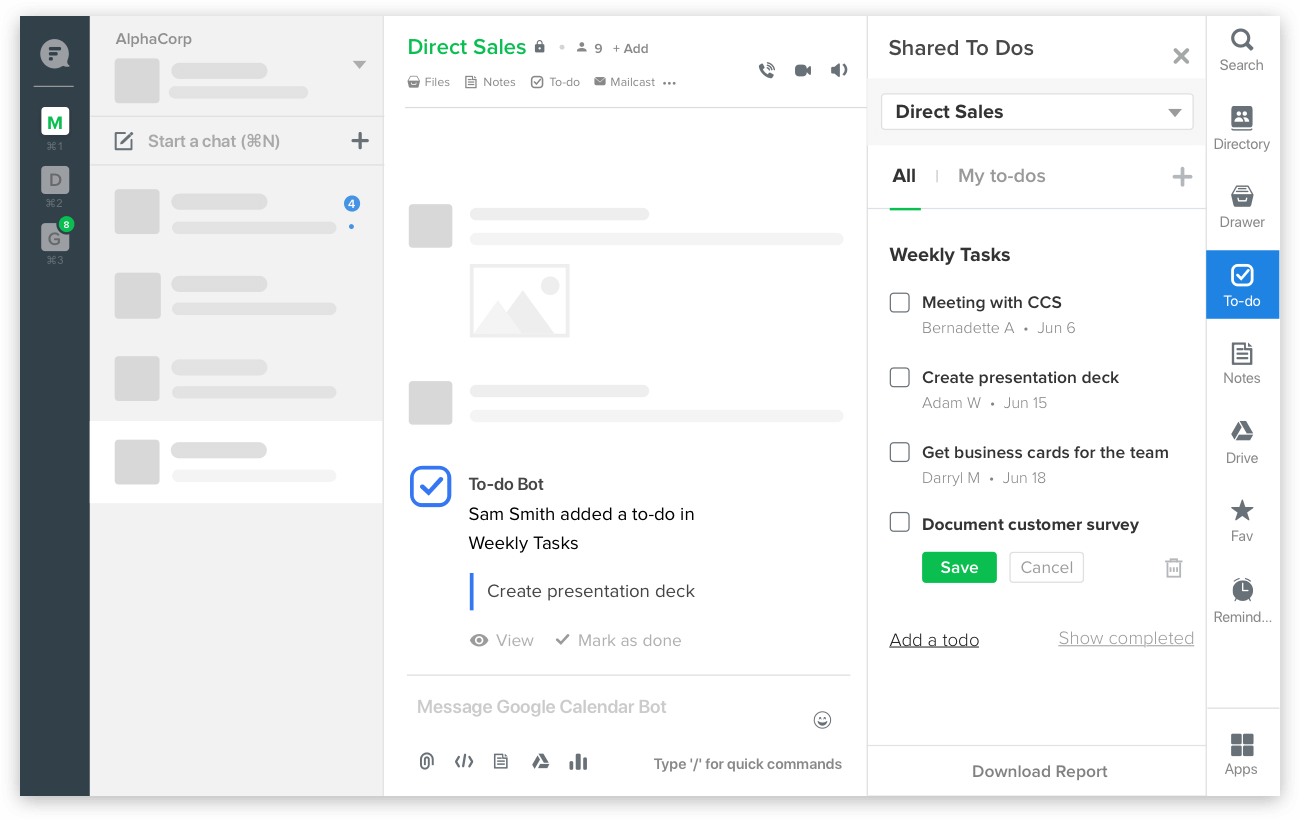This screenshot has height=820, width=1300.
Task: Open Google Drive sidebar panel
Action: click(1241, 442)
